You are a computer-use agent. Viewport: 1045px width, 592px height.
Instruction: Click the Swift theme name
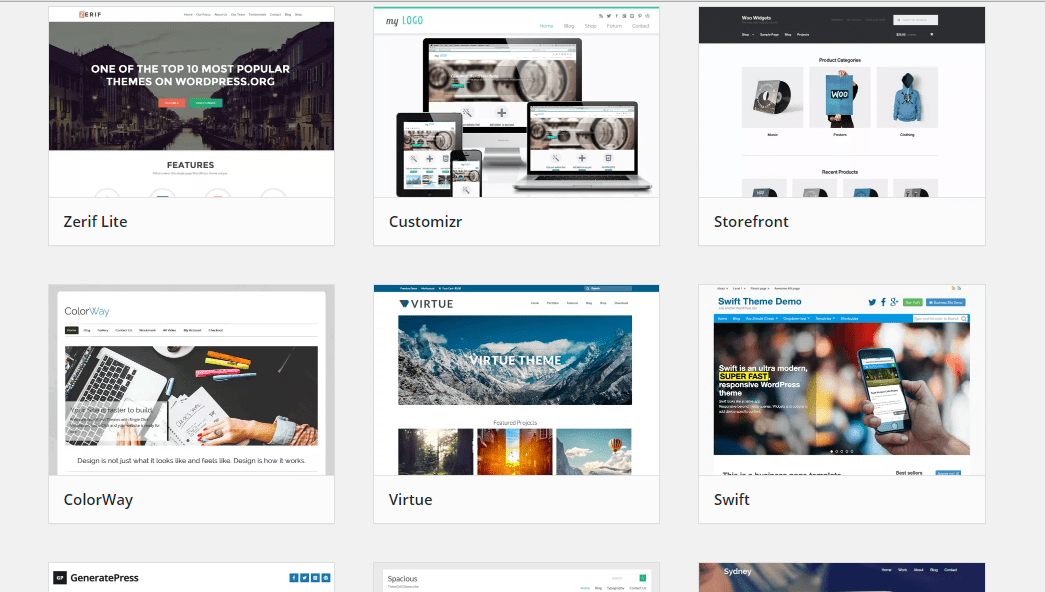coord(732,499)
